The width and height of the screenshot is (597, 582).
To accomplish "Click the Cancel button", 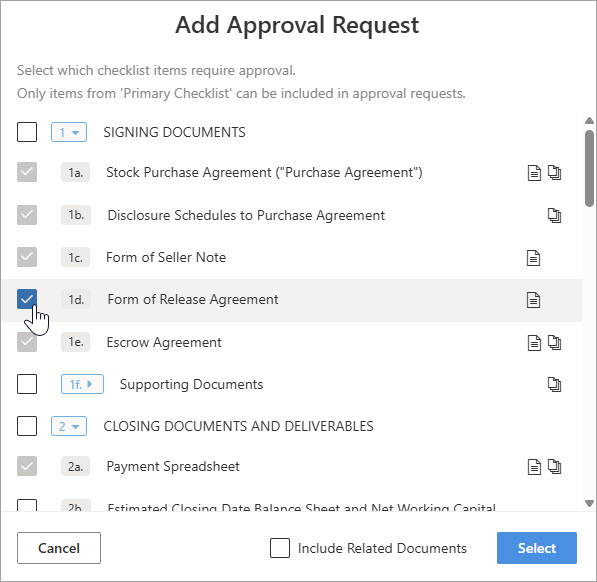I will 59,548.
